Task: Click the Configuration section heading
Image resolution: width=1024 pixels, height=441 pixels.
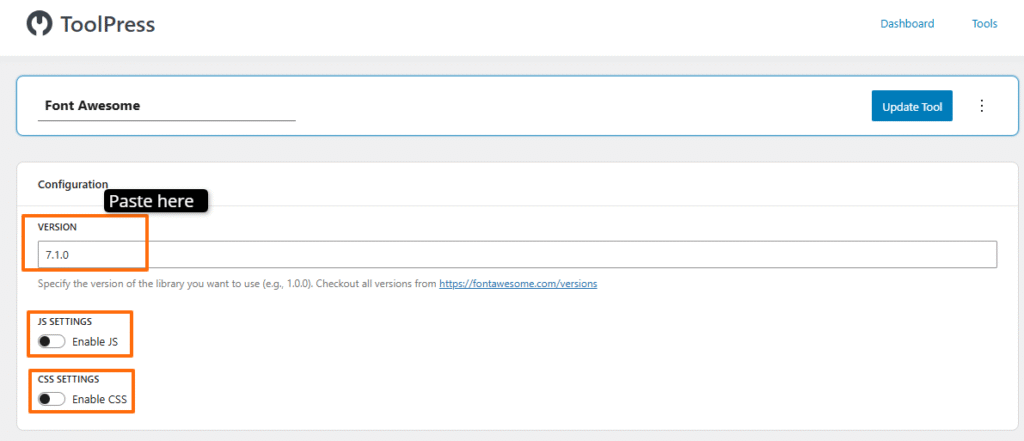Action: point(72,184)
